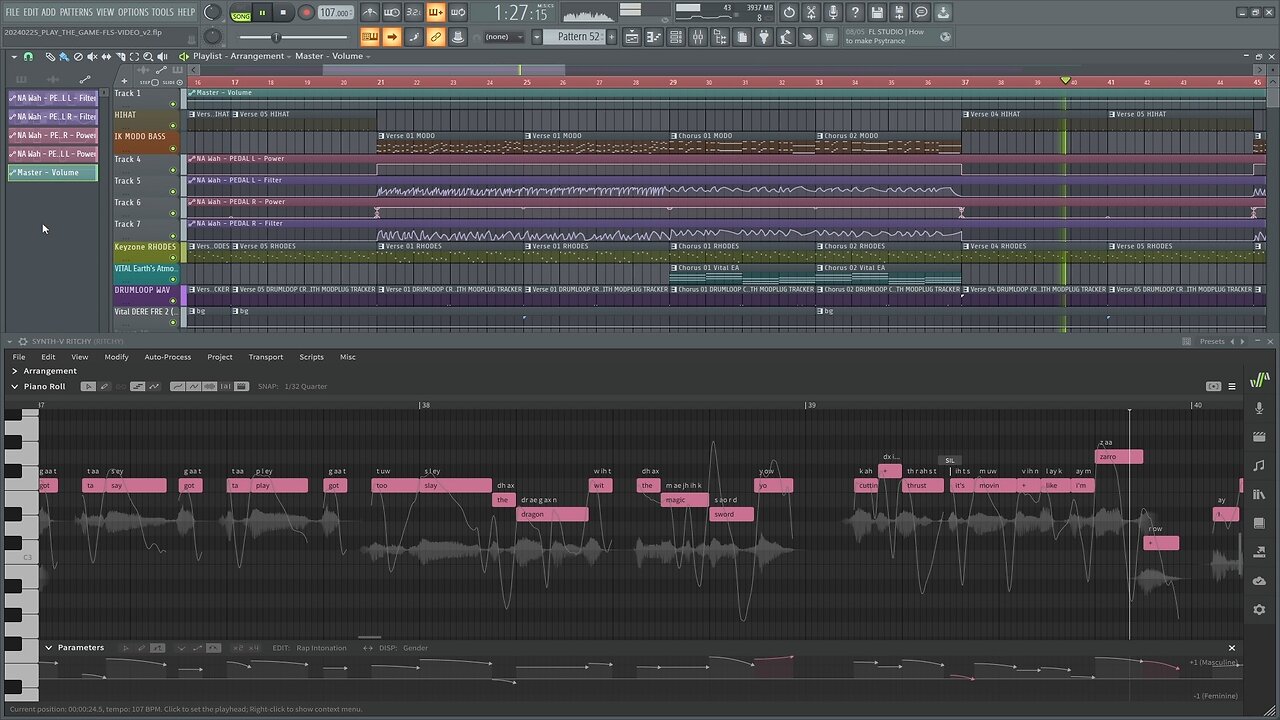1280x720 pixels.
Task: Click the 'dragon' note in piano roll
Action: [552, 514]
